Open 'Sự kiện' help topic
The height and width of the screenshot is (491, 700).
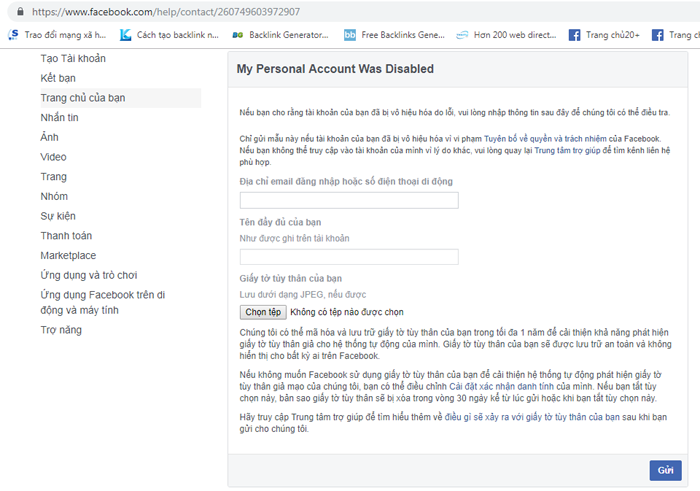(x=58, y=216)
